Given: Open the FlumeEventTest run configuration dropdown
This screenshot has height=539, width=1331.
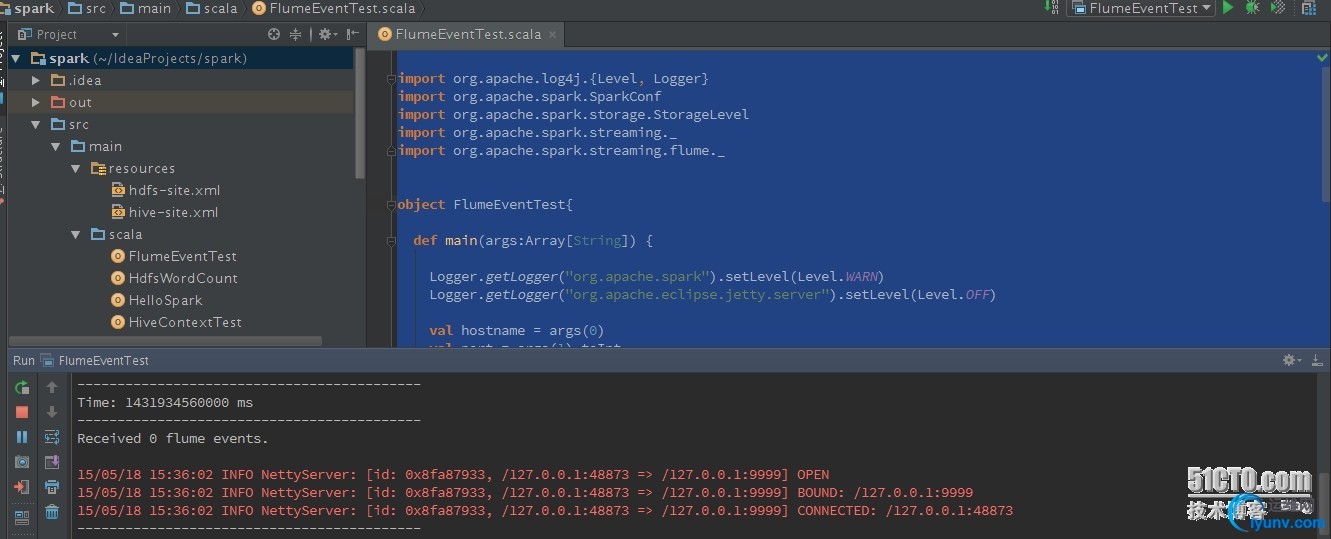Looking at the screenshot, I should point(1141,8).
